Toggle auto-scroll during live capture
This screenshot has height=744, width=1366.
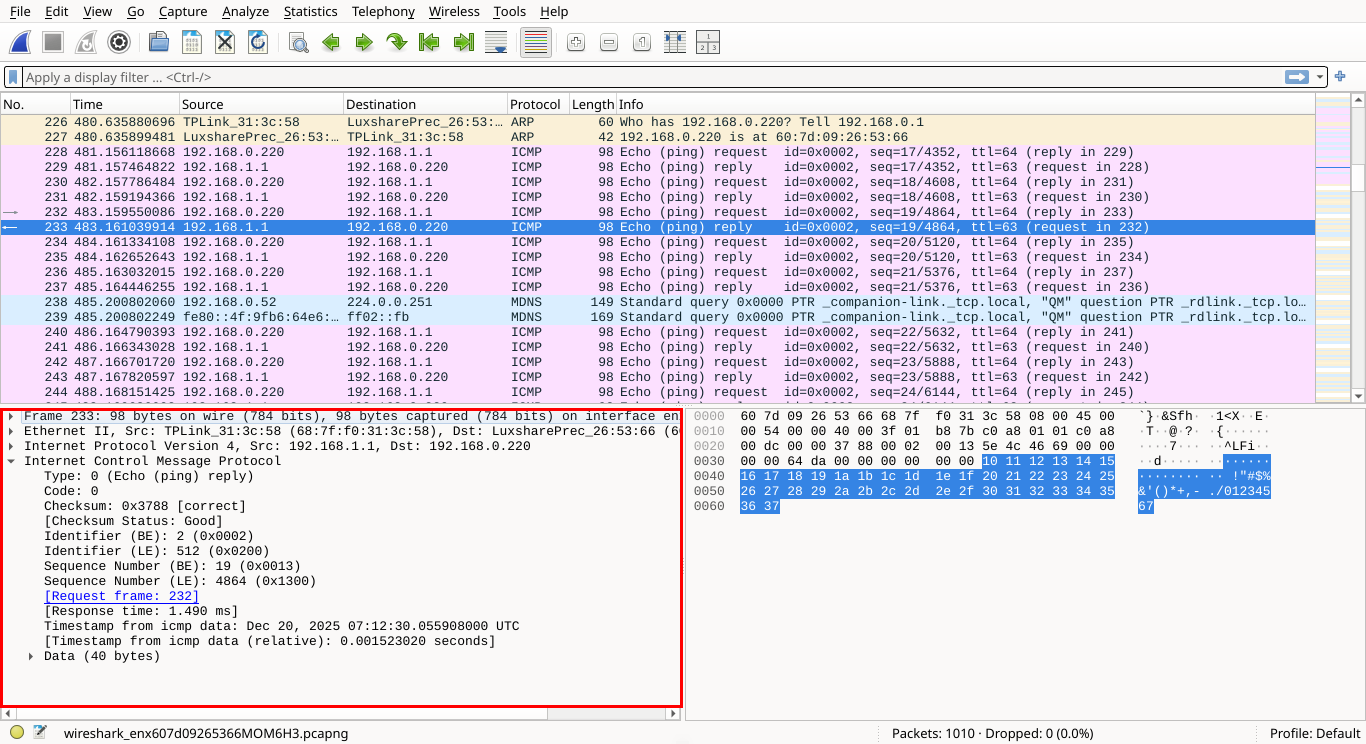496,42
